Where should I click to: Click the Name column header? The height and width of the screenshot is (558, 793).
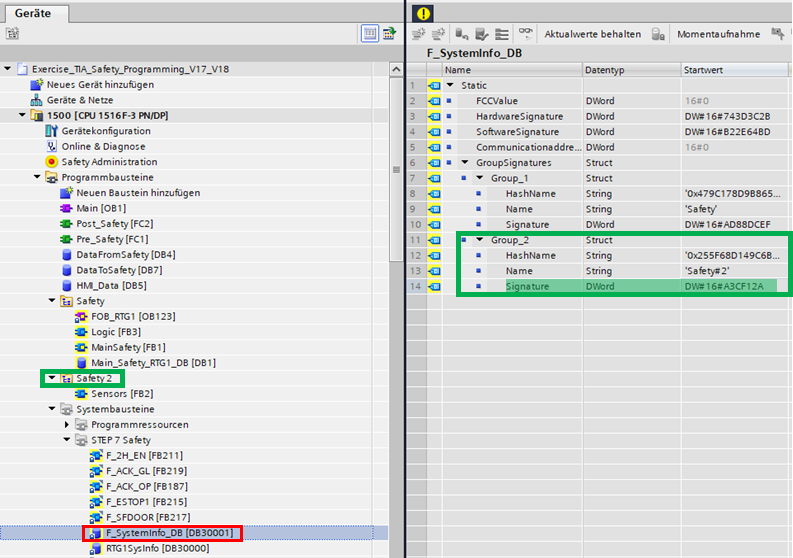[512, 70]
